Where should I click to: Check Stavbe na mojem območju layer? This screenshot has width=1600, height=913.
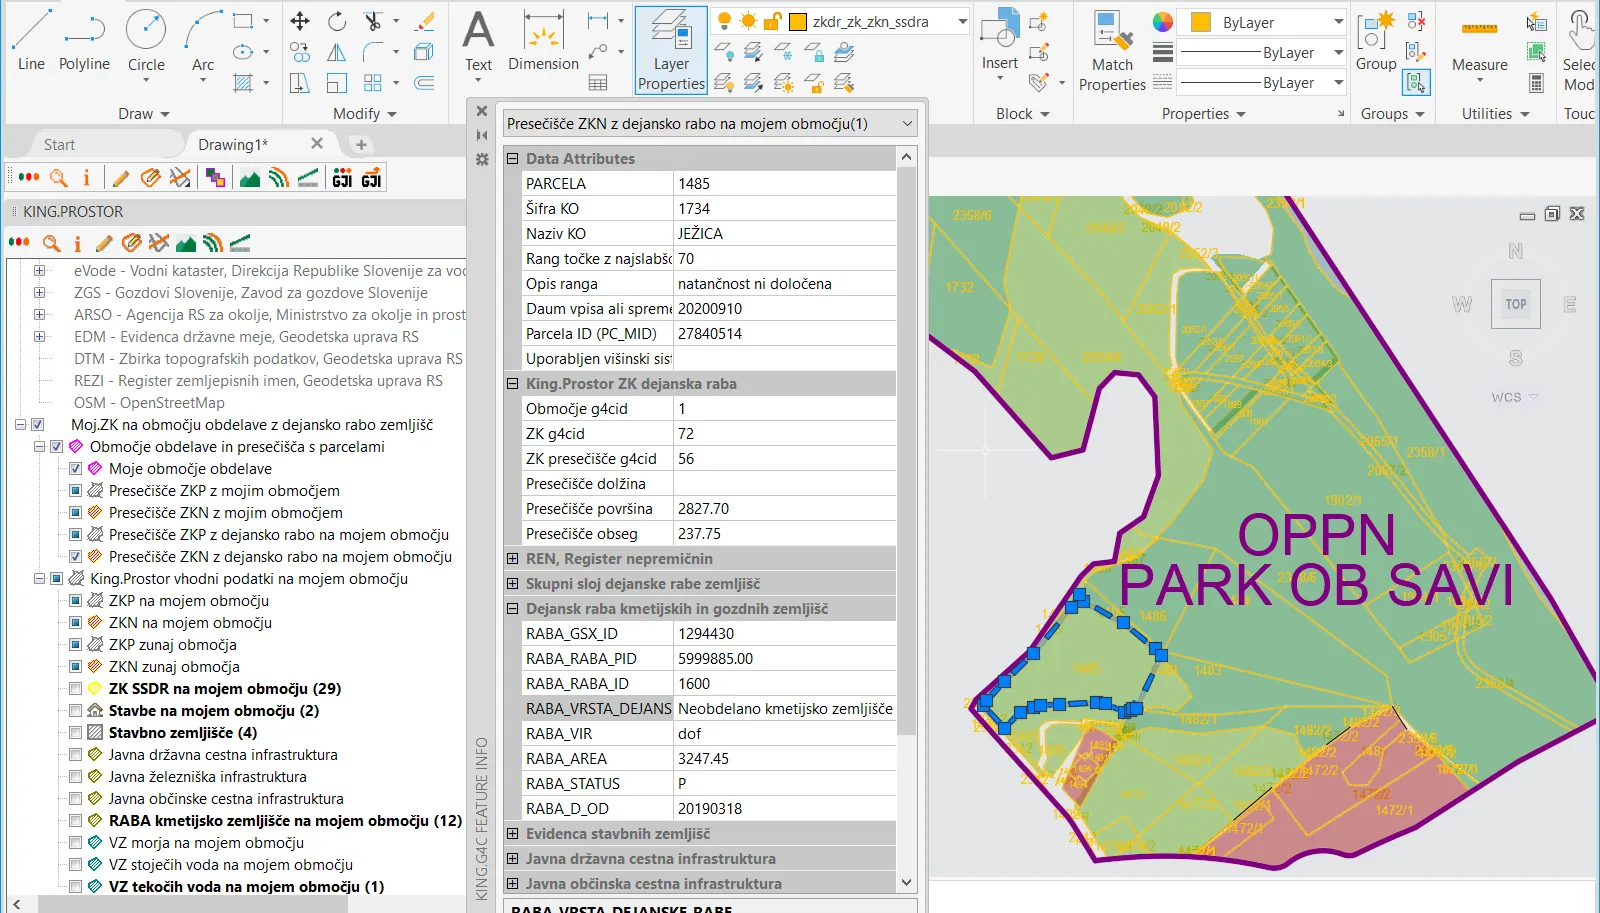pos(76,710)
